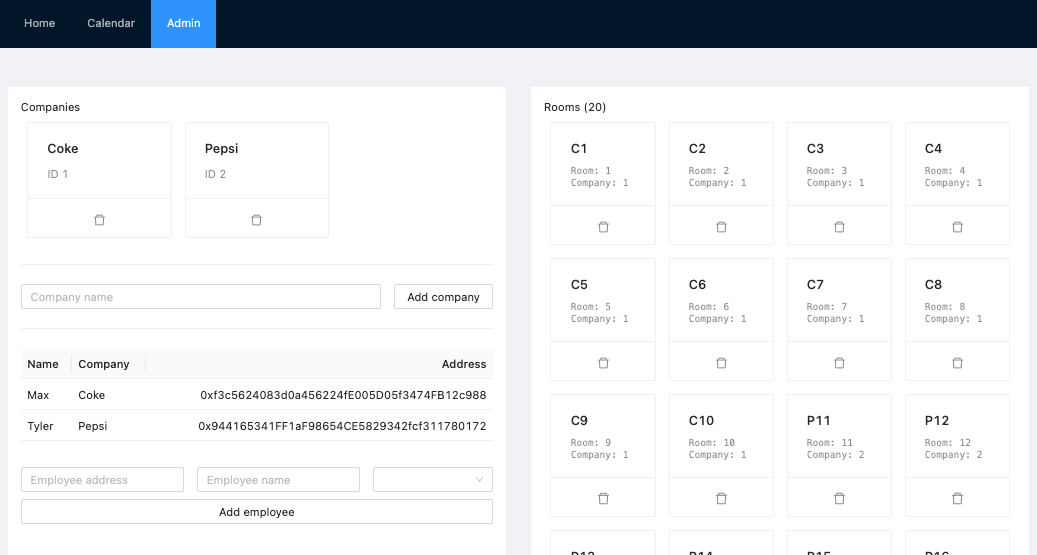Click the C10 room card title
This screenshot has width=1037, height=555.
(x=701, y=421)
